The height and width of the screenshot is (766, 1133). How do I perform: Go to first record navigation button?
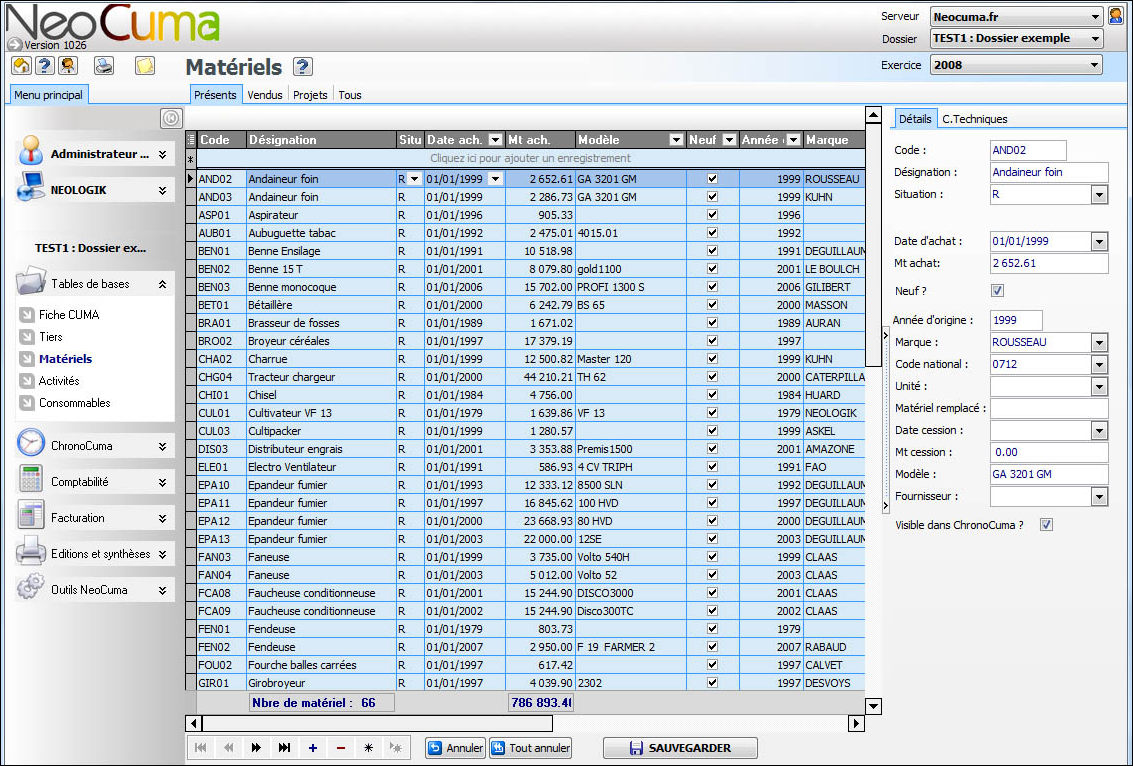[x=200, y=748]
